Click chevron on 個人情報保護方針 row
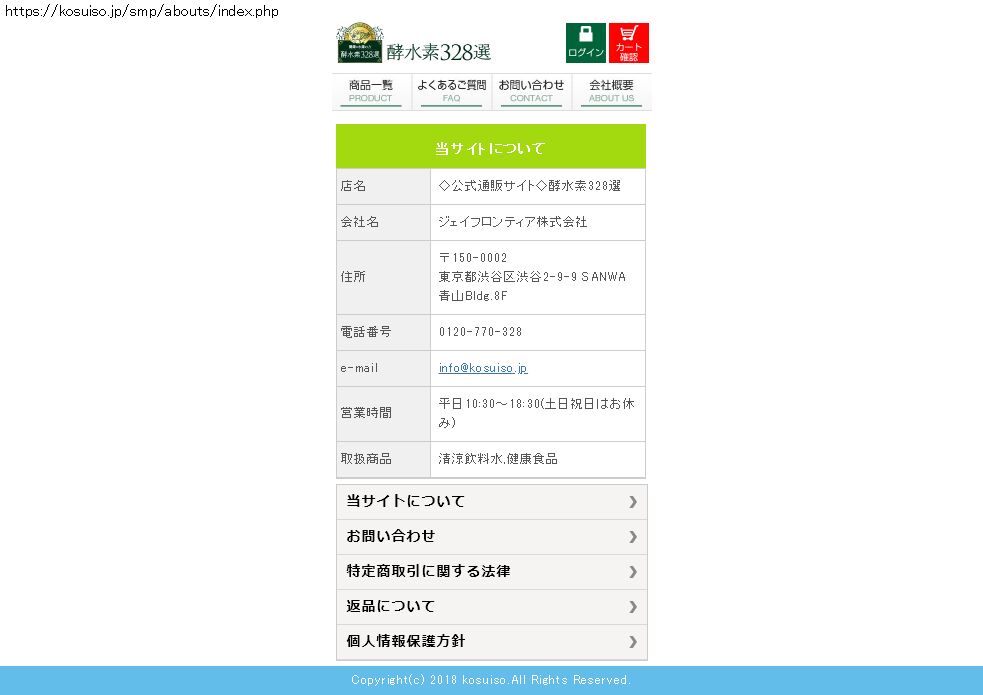The width and height of the screenshot is (983, 695). coord(633,642)
